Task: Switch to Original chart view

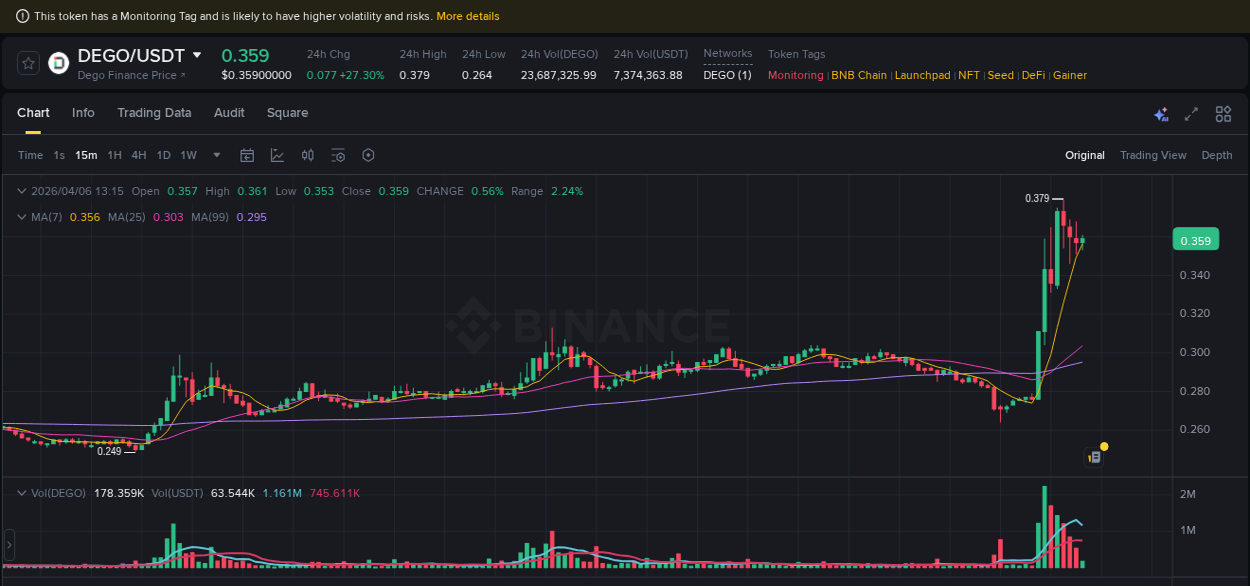Action: point(1085,155)
